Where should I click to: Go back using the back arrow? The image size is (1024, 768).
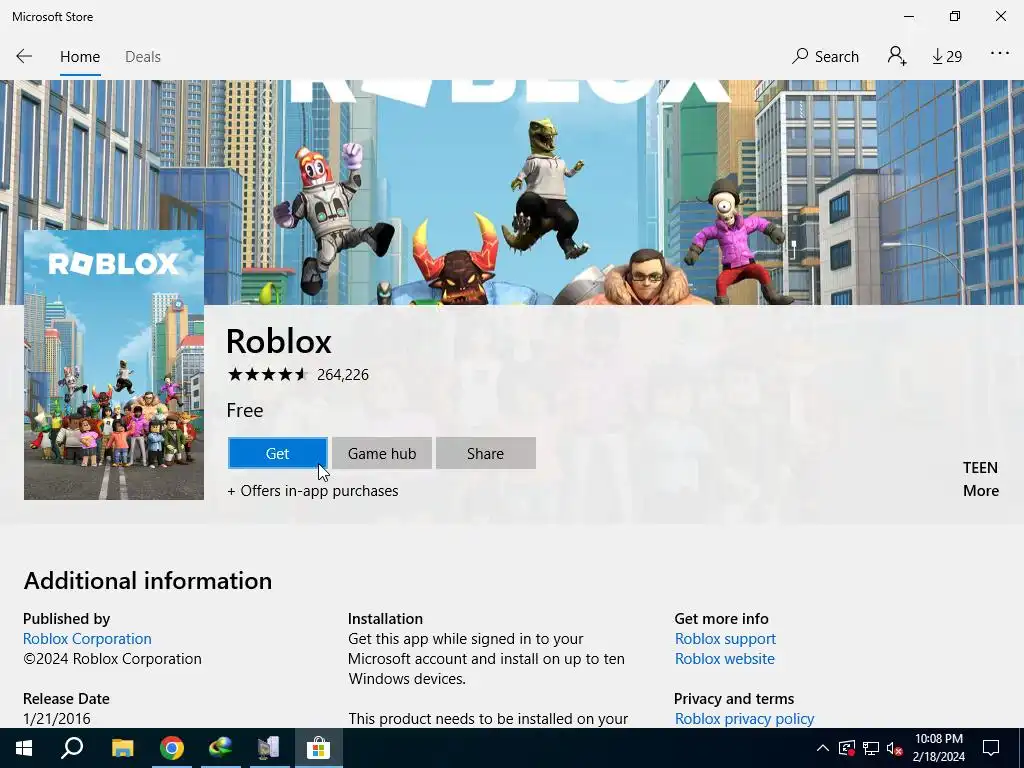tap(24, 56)
